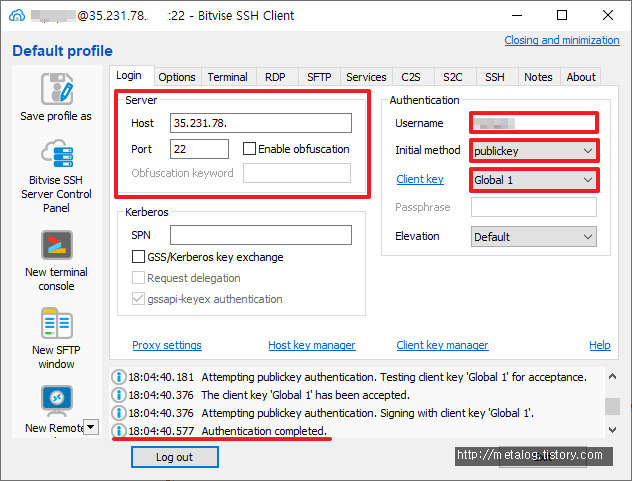Switch to the SSH tab
This screenshot has height=481, width=632.
(495, 77)
